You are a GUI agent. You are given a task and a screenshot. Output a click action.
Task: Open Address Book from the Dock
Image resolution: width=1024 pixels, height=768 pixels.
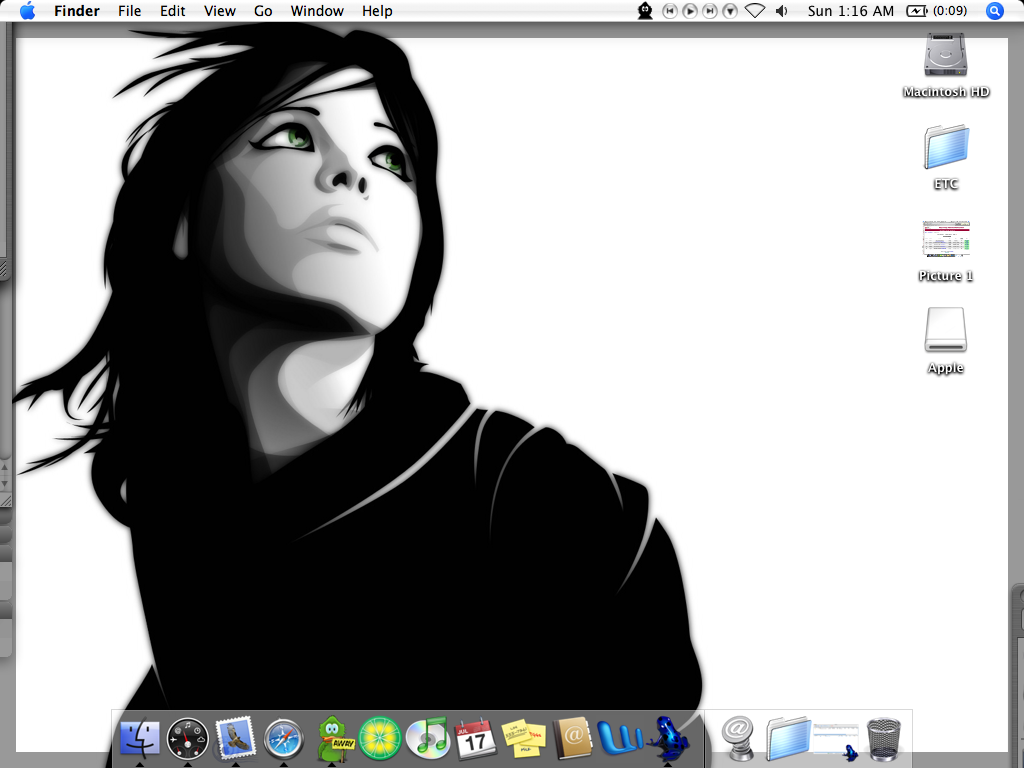coord(572,738)
